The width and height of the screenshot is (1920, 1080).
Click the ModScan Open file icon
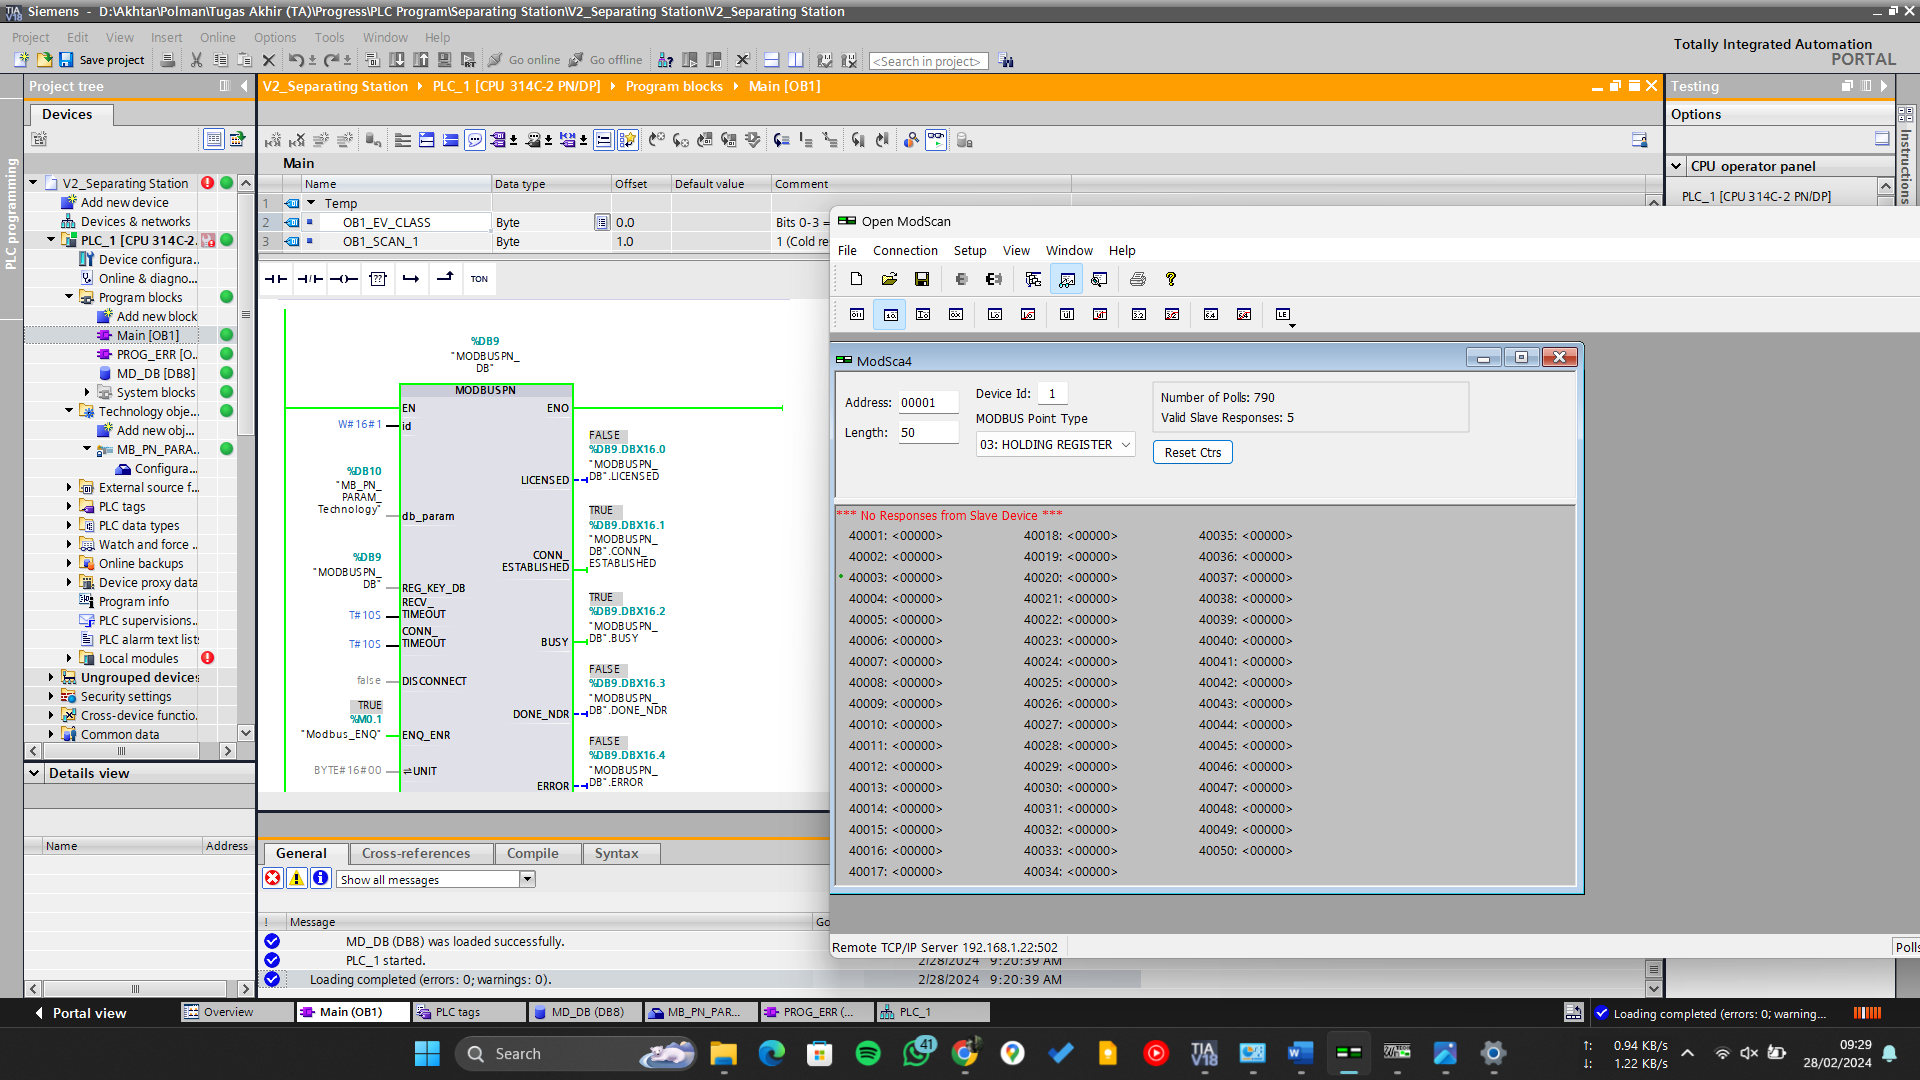889,279
